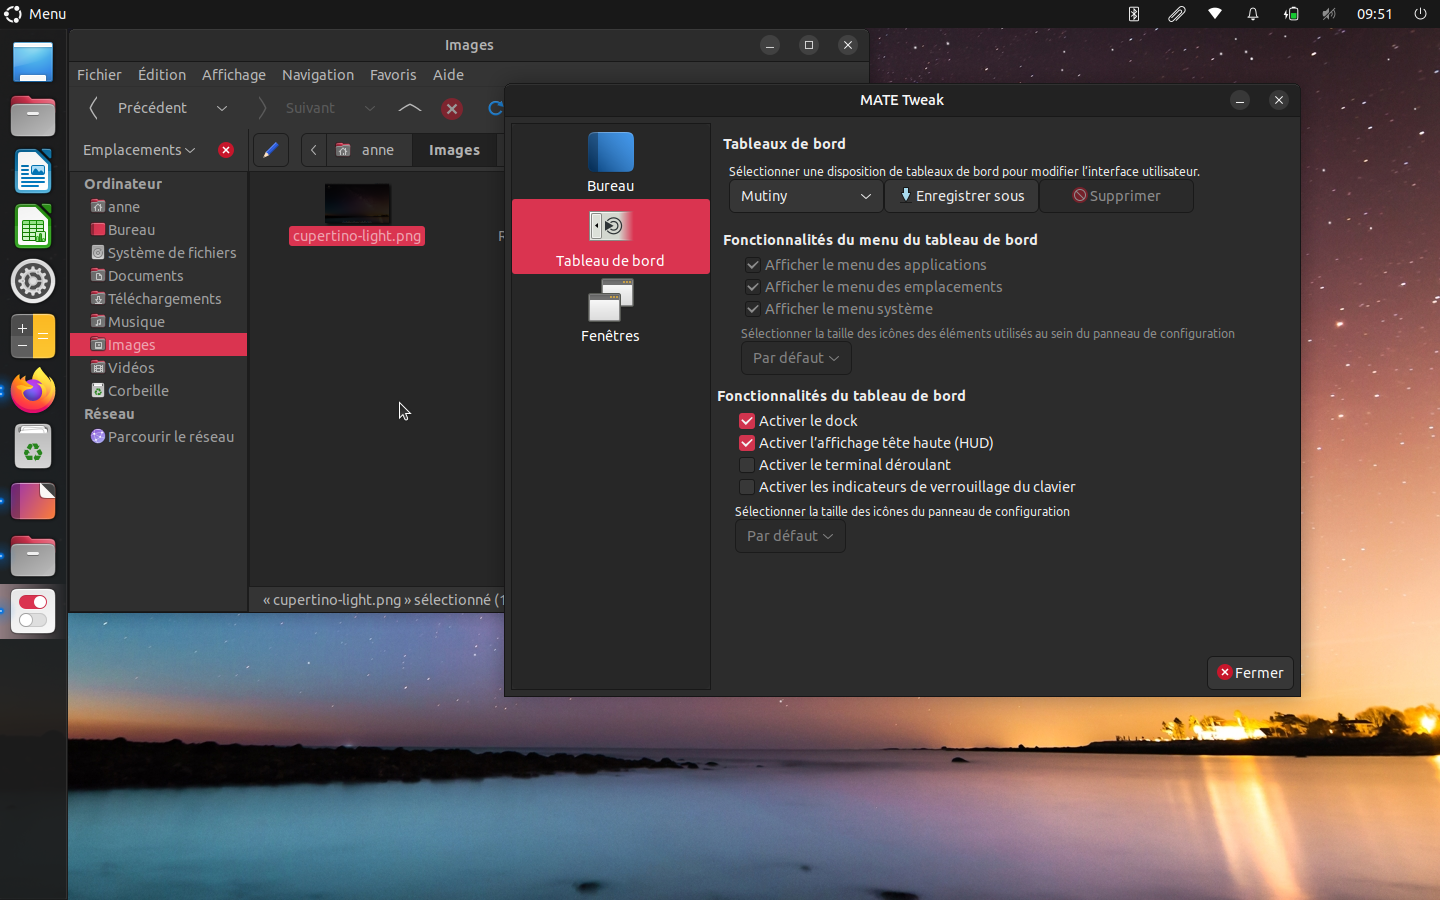The image size is (1440, 900).
Task: Click the Fermer button
Action: click(x=1250, y=673)
